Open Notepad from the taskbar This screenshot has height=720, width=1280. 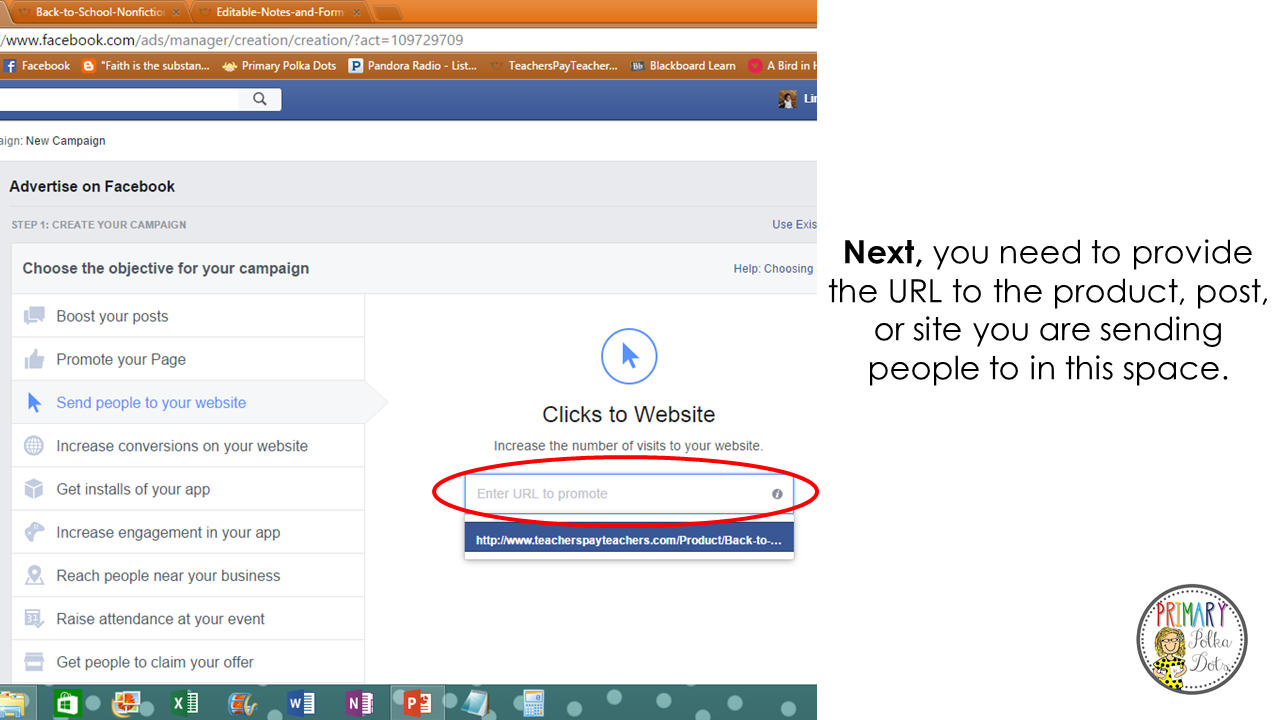(x=475, y=703)
